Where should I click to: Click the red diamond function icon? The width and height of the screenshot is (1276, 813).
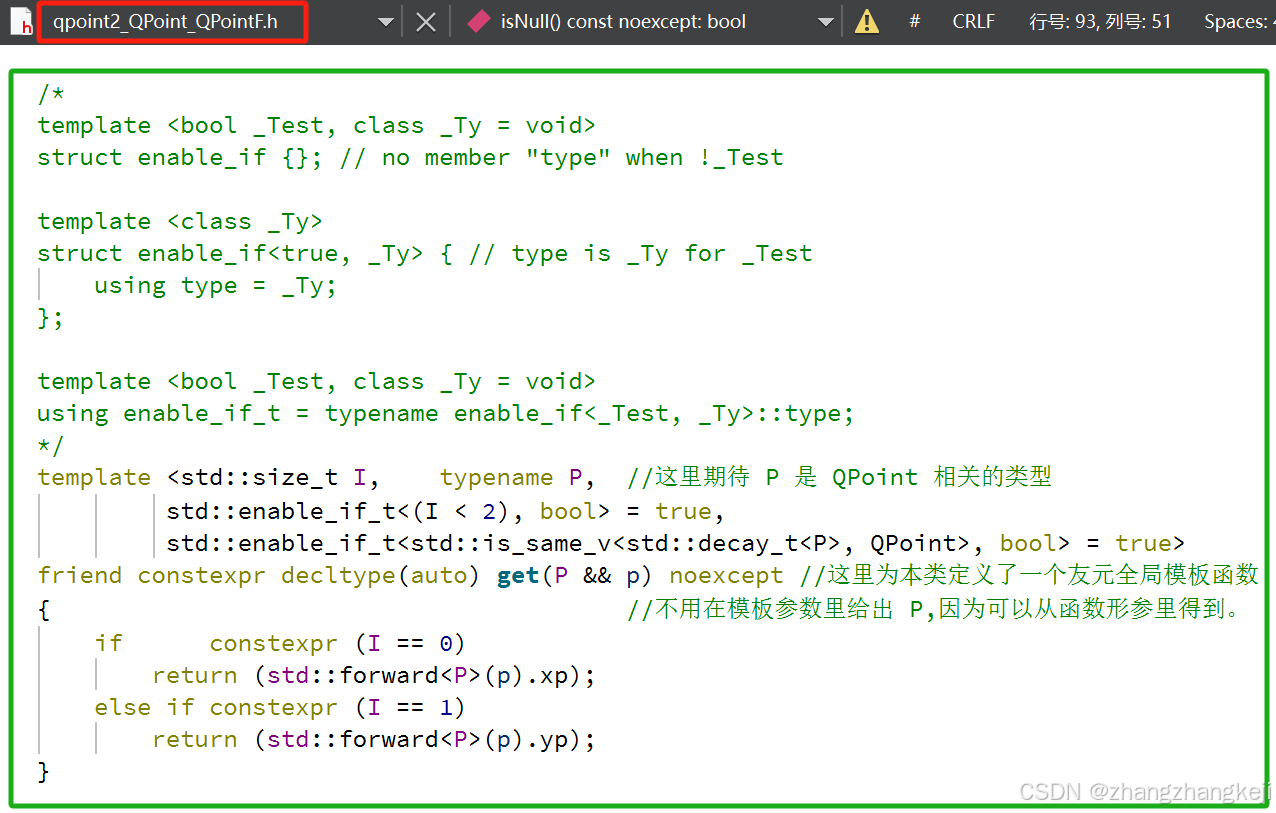tap(478, 21)
